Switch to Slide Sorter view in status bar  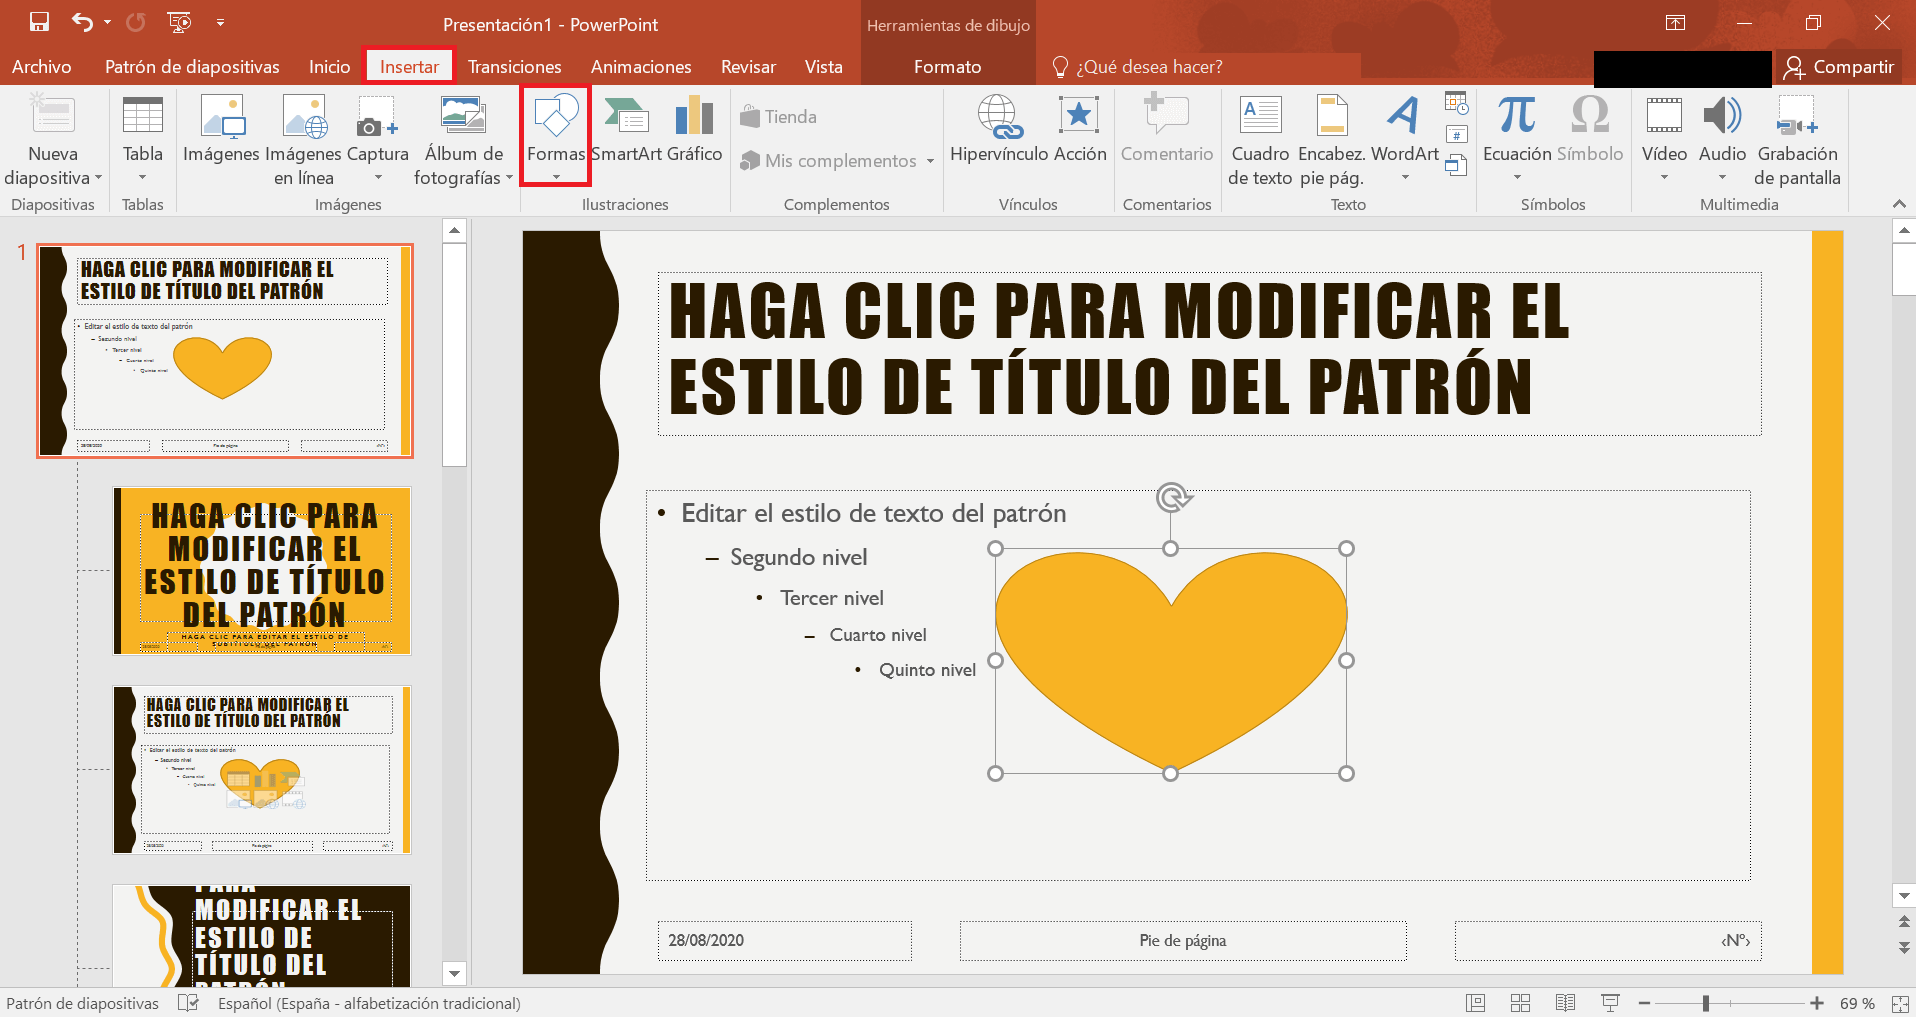(1521, 1003)
